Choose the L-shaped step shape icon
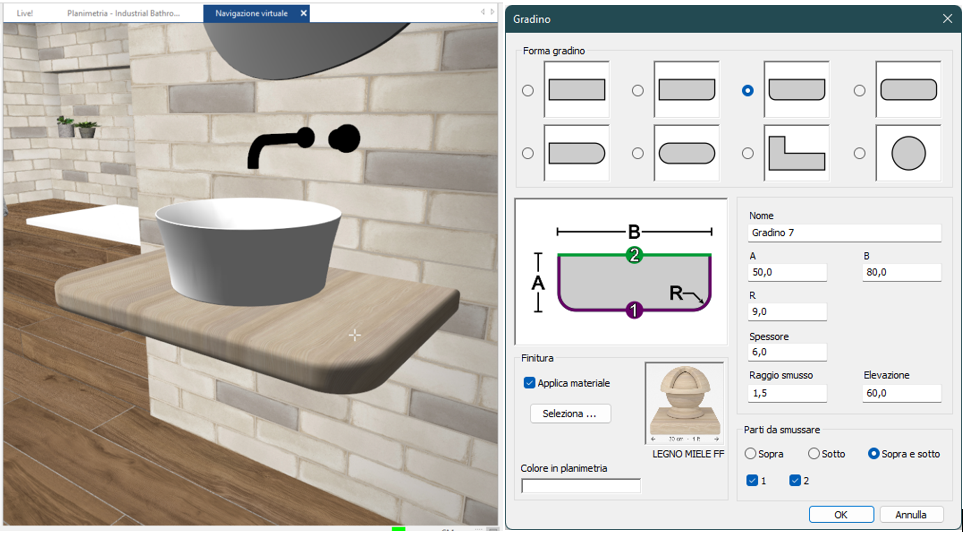The height and width of the screenshot is (536, 967). tap(796, 153)
